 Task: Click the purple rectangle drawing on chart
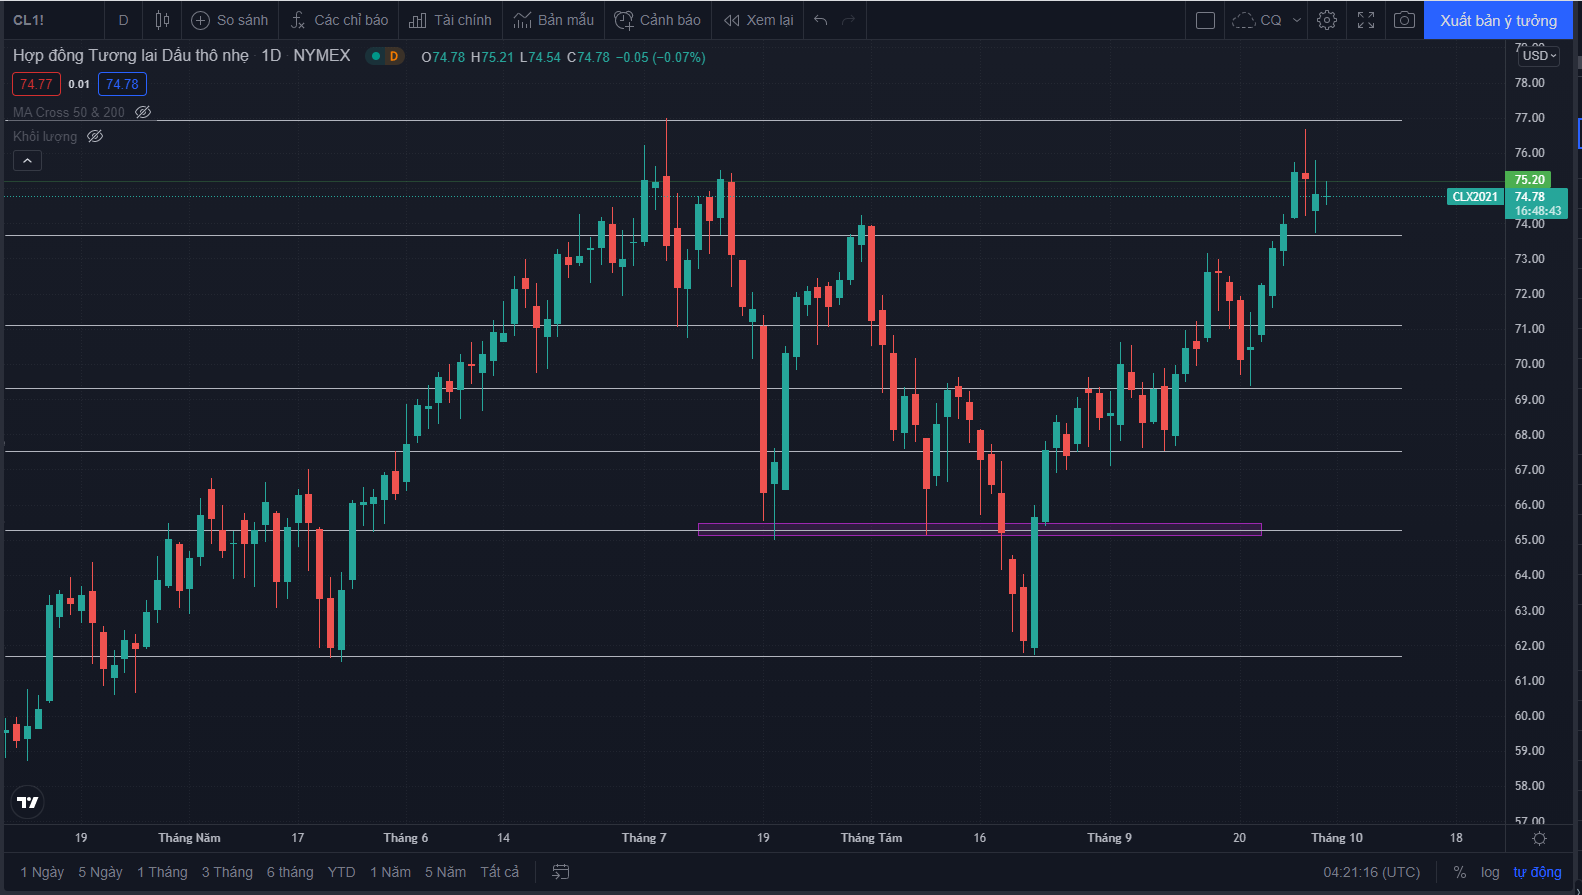(979, 529)
